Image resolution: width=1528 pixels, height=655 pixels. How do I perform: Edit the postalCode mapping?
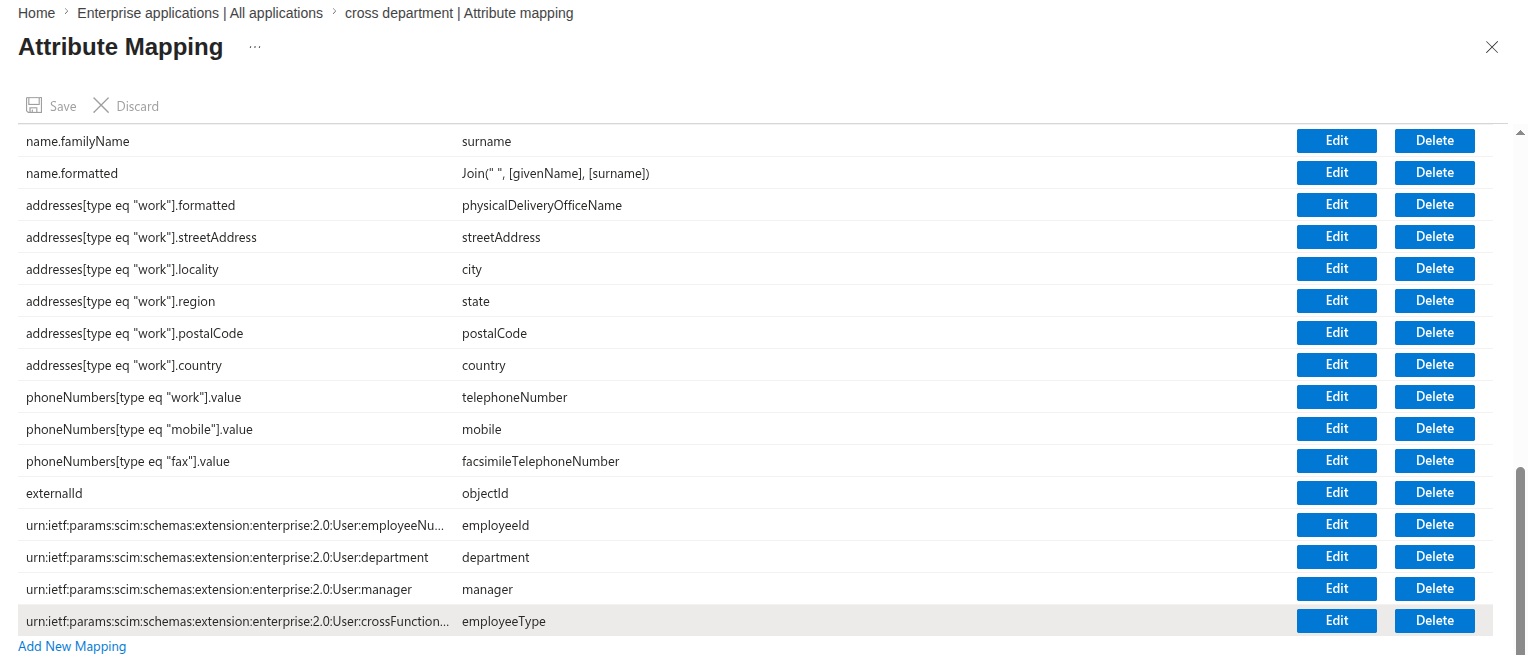point(1337,333)
